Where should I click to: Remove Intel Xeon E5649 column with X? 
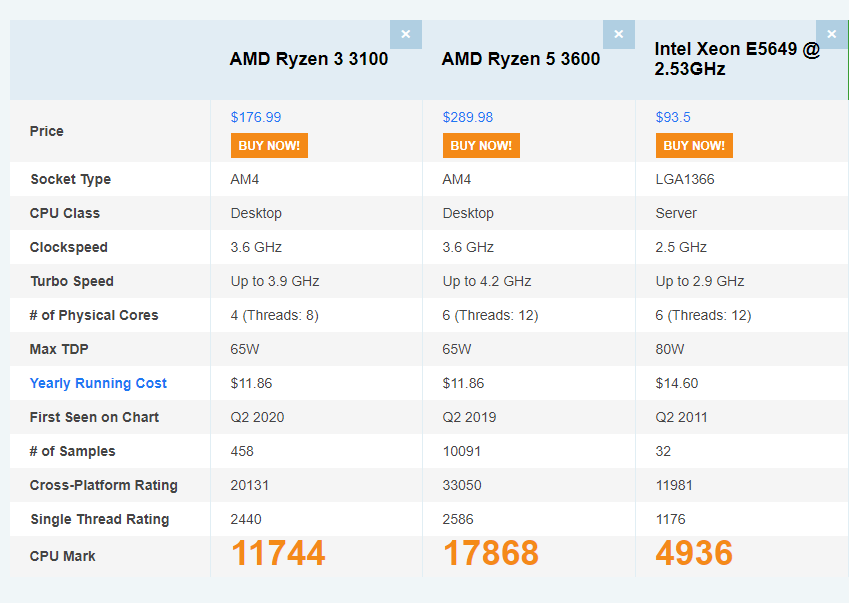(x=832, y=35)
